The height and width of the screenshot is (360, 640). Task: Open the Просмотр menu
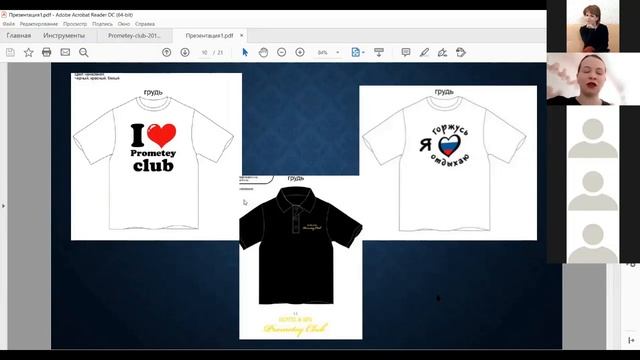75,24
